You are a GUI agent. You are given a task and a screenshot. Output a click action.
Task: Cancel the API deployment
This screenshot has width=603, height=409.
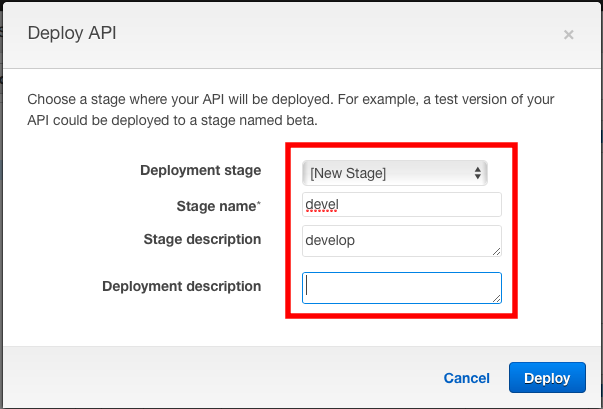coord(466,378)
